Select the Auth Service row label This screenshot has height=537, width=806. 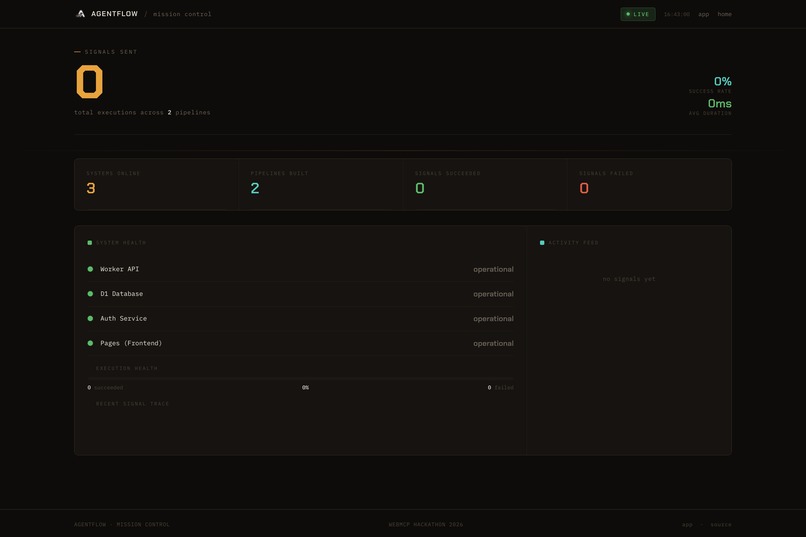(123, 319)
